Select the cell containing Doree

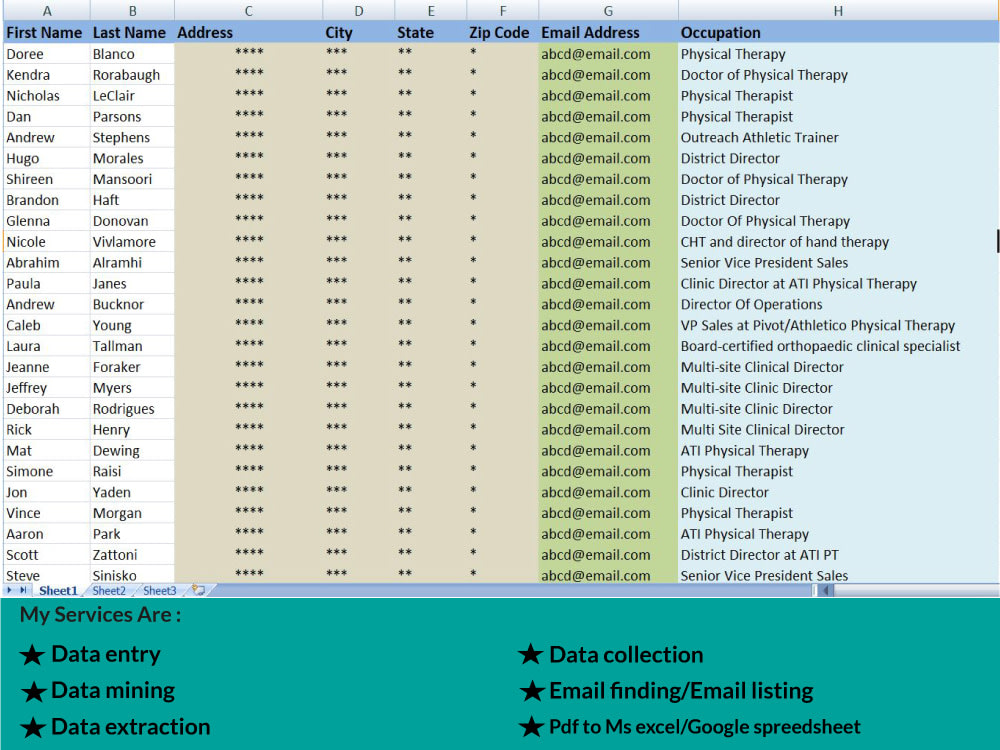[x=47, y=54]
